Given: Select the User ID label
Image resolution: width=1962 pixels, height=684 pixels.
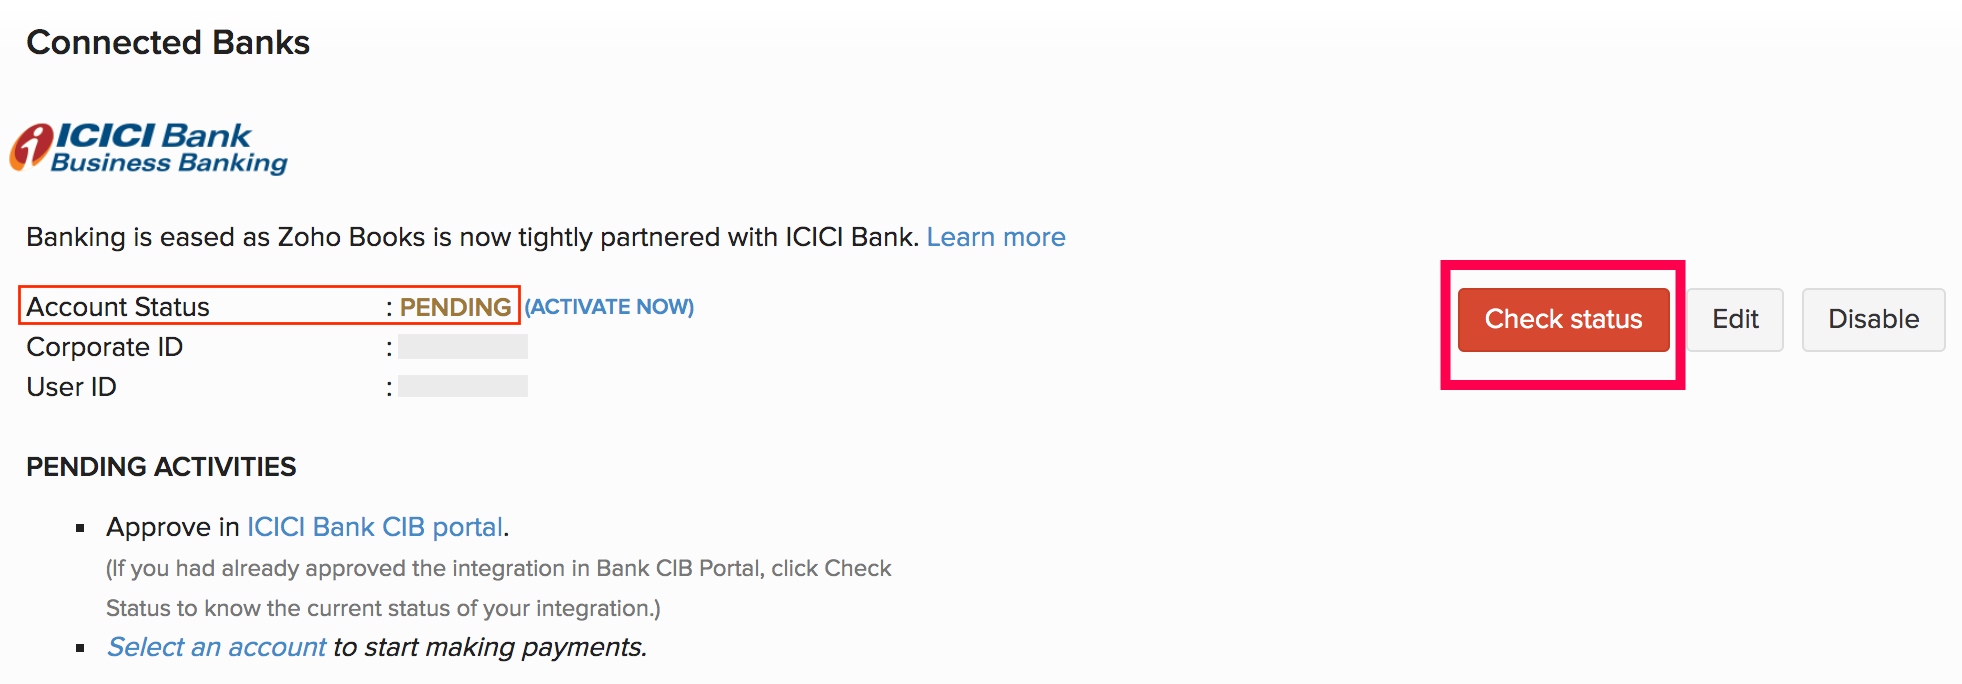Looking at the screenshot, I should coord(71,387).
